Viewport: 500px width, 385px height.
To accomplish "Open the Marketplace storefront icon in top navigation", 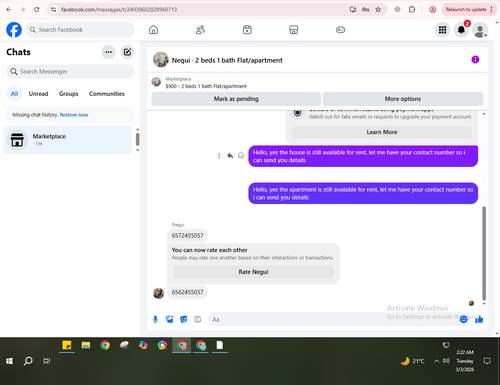I will click(x=294, y=30).
